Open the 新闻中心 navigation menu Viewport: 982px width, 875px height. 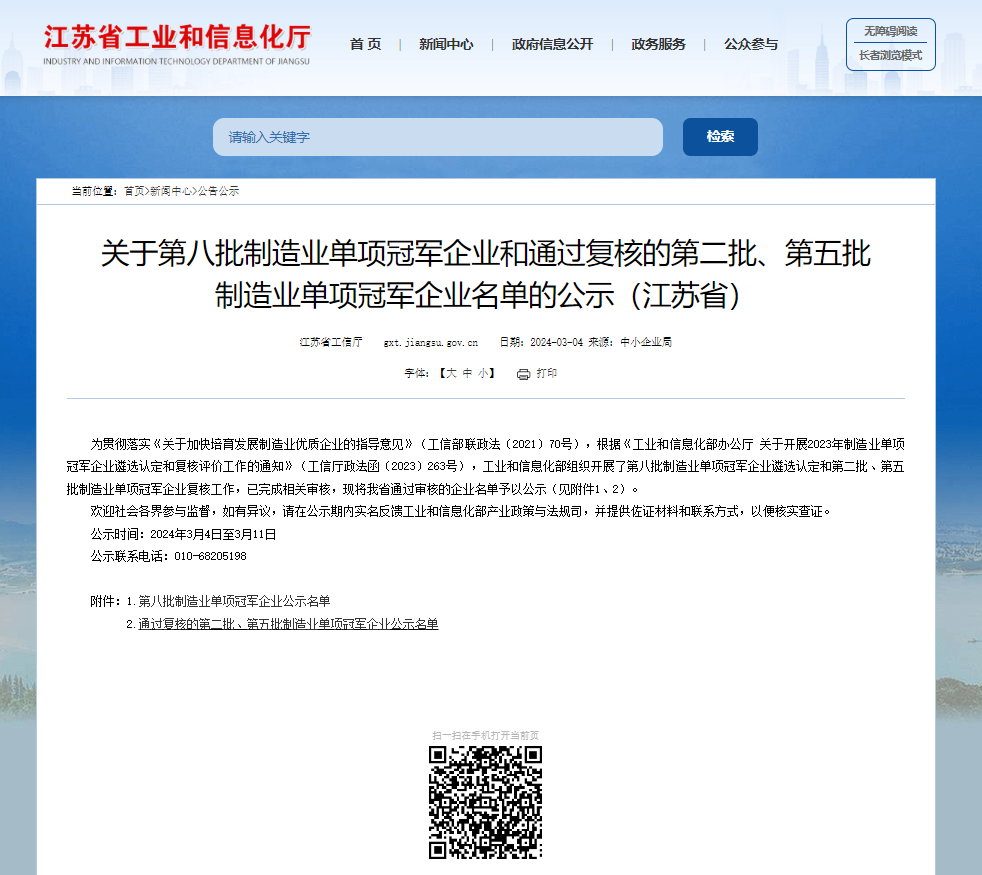click(x=446, y=44)
